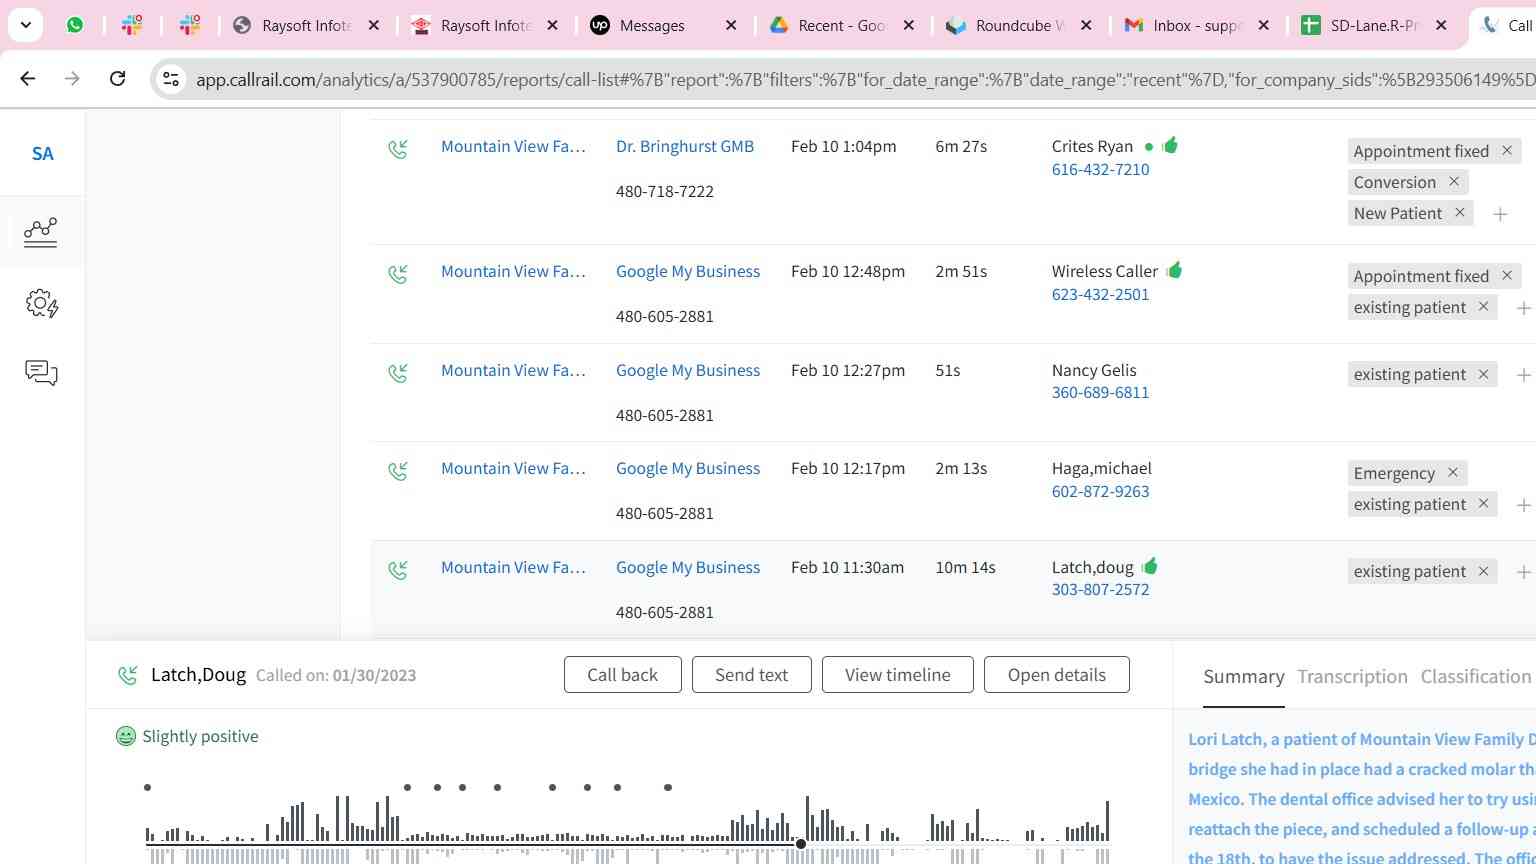
Task: Remove the Conversion tag
Action: pos(1453,181)
